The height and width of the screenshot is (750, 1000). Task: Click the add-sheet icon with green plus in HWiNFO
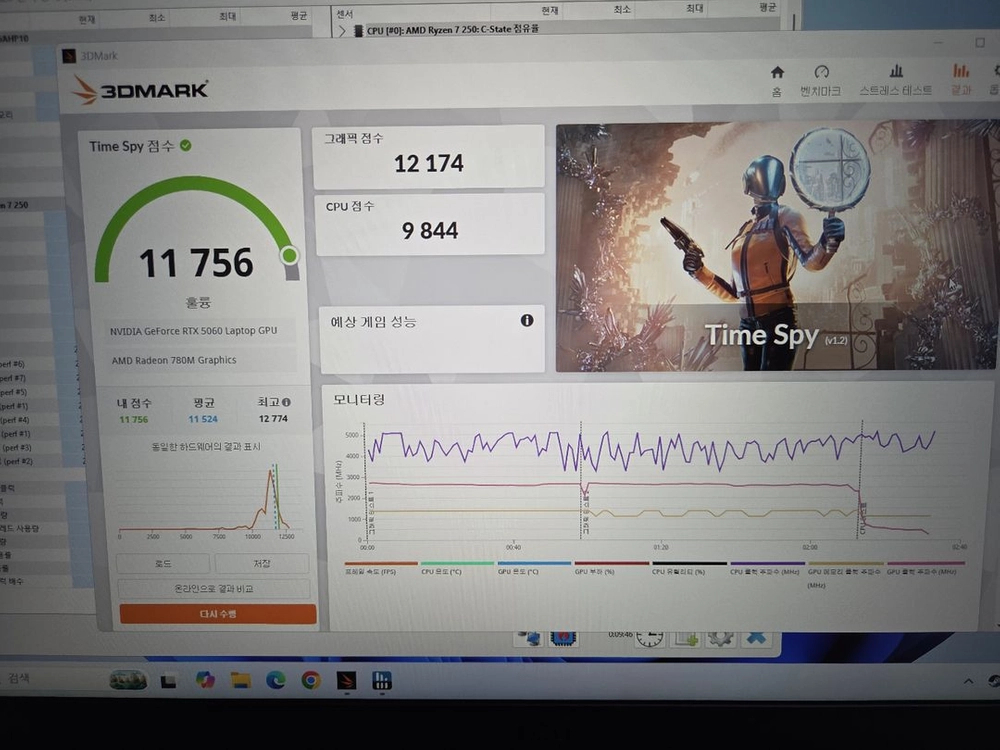(x=686, y=638)
